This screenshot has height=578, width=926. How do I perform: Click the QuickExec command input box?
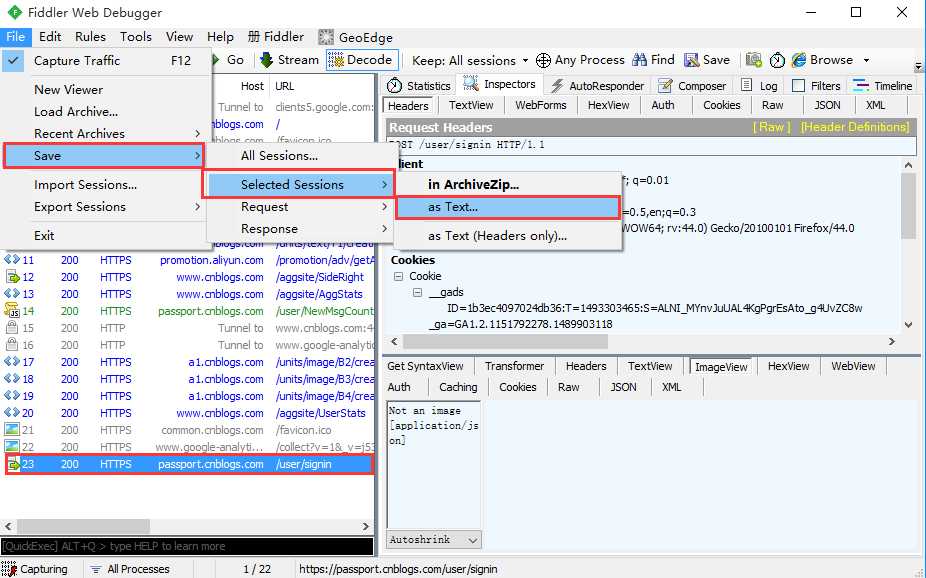tap(187, 546)
